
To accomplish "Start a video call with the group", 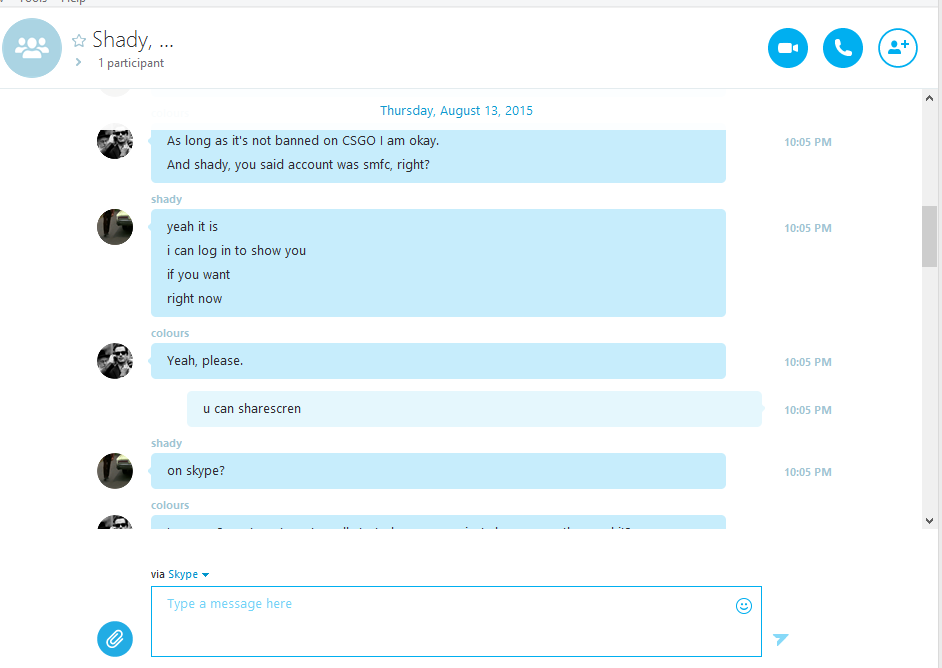I will (x=788, y=48).
